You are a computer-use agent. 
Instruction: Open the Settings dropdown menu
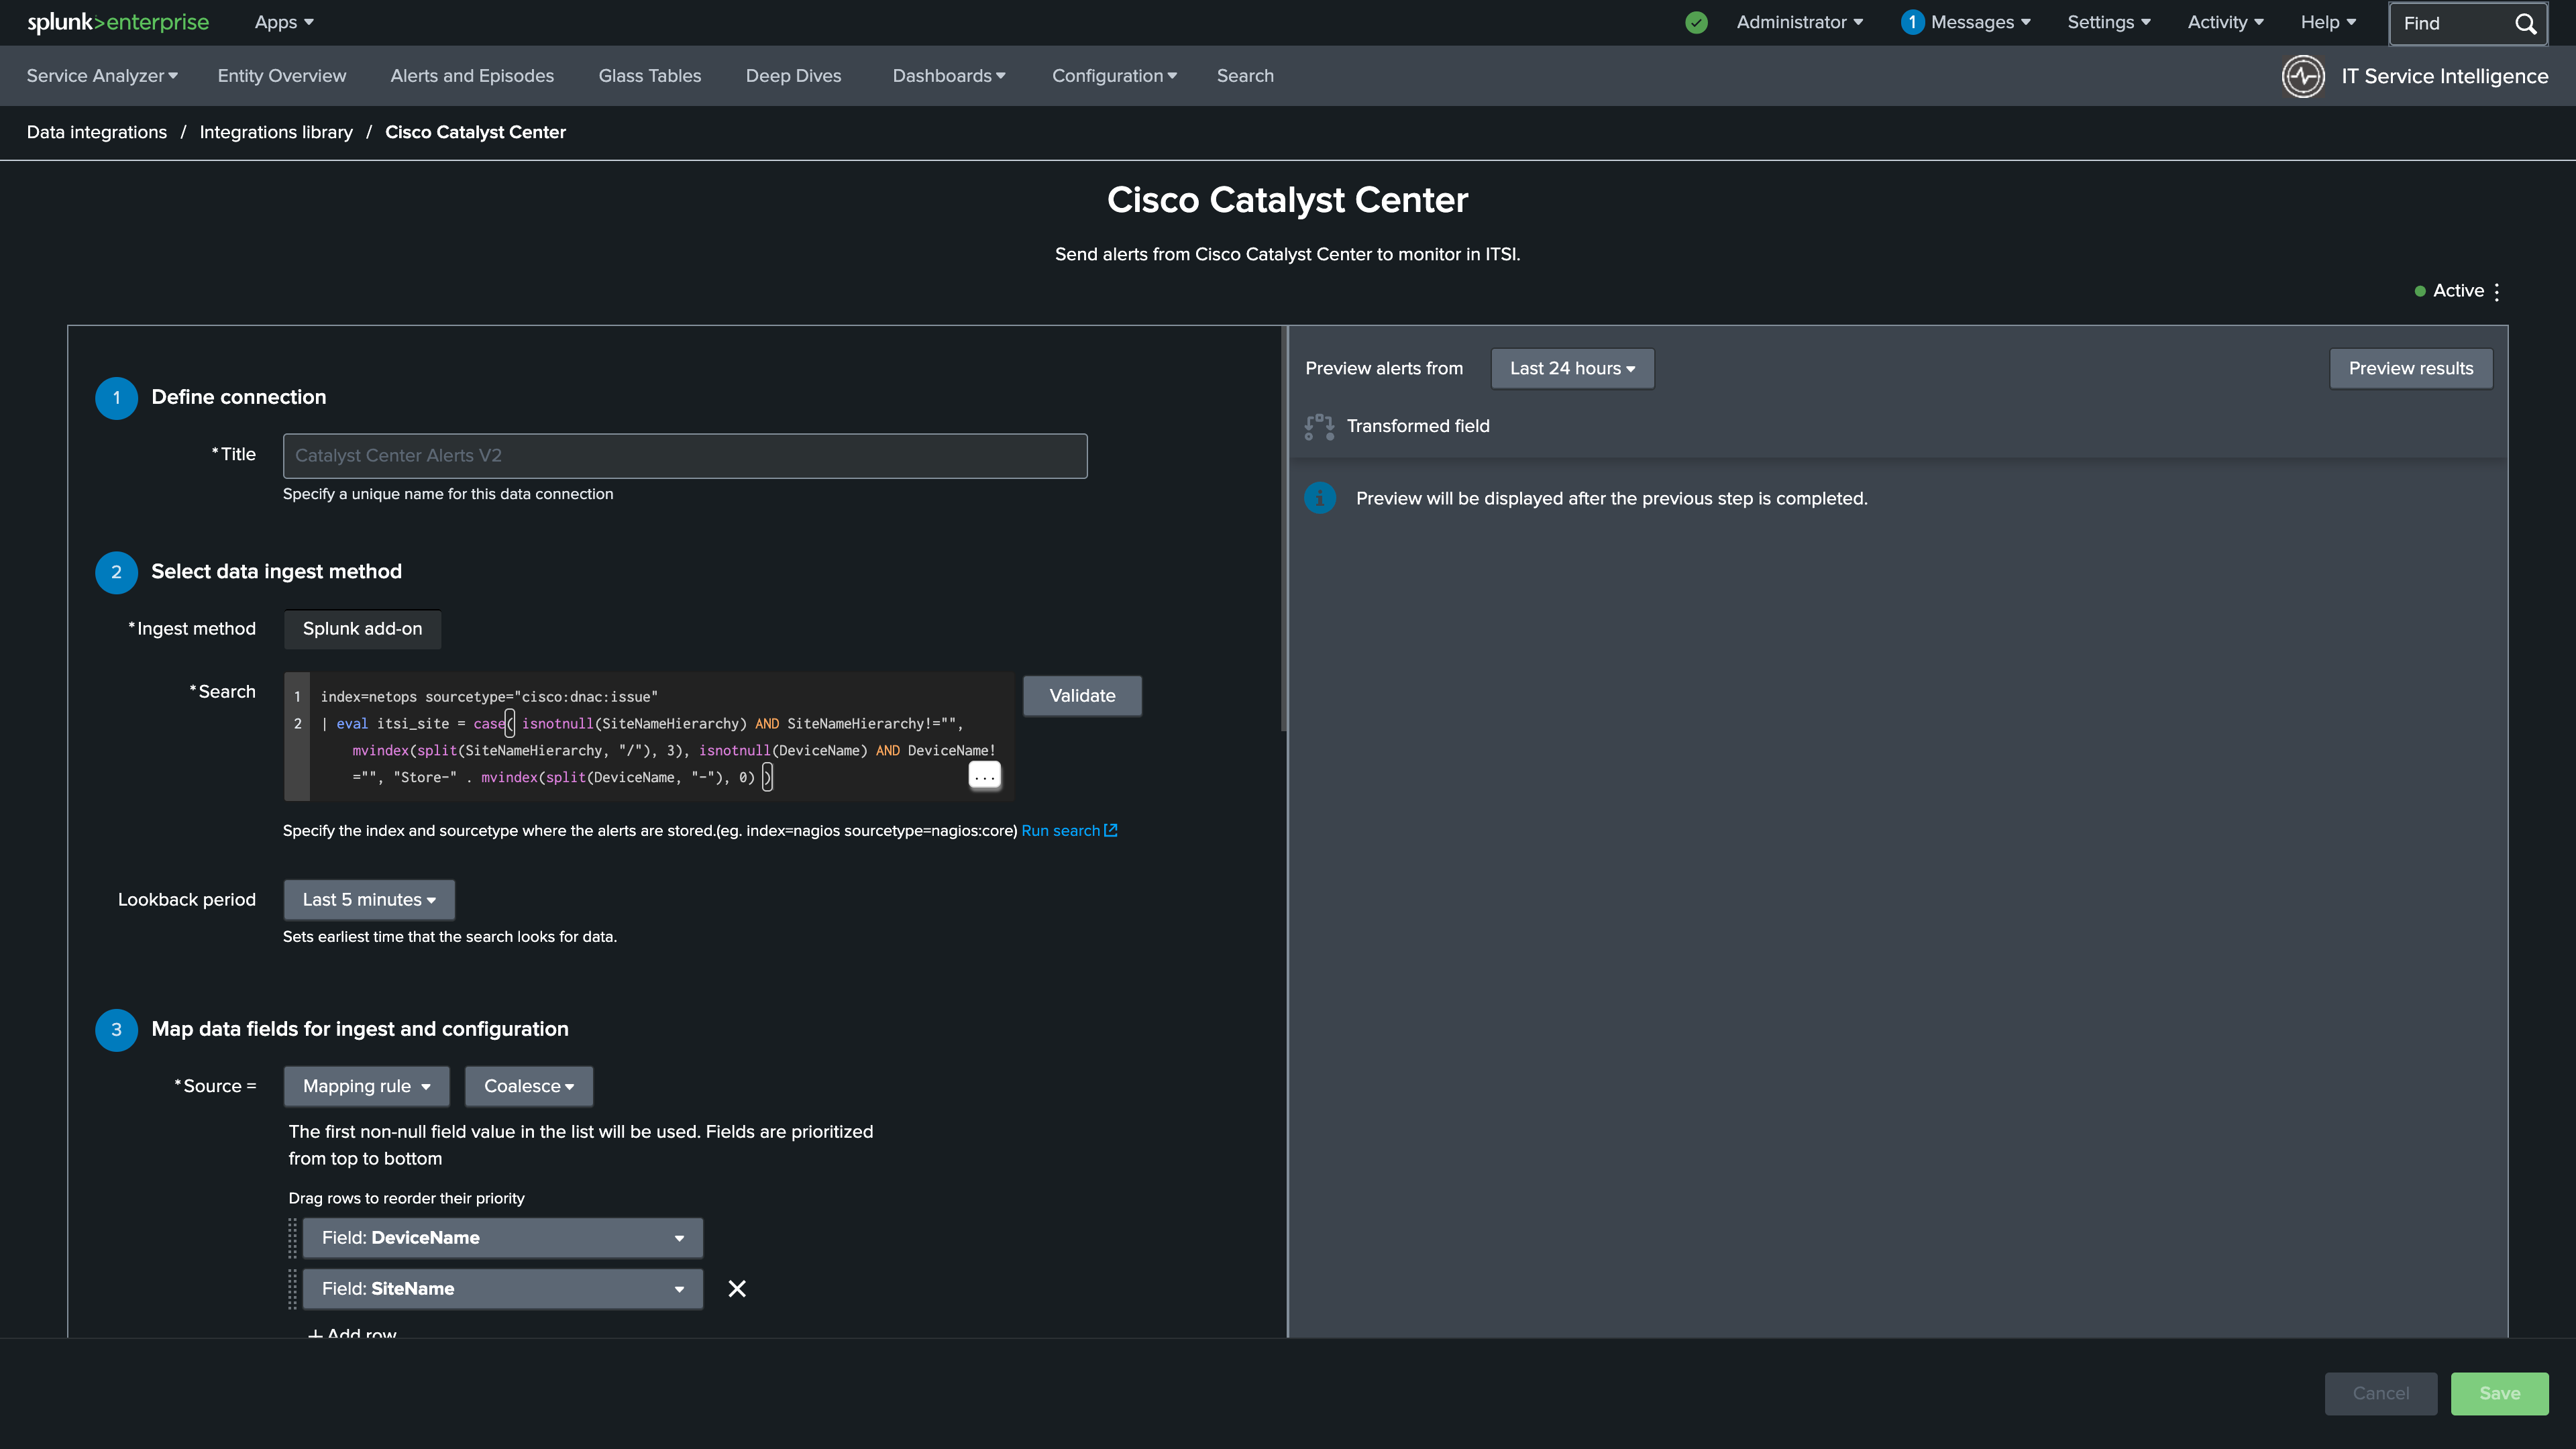[2109, 22]
